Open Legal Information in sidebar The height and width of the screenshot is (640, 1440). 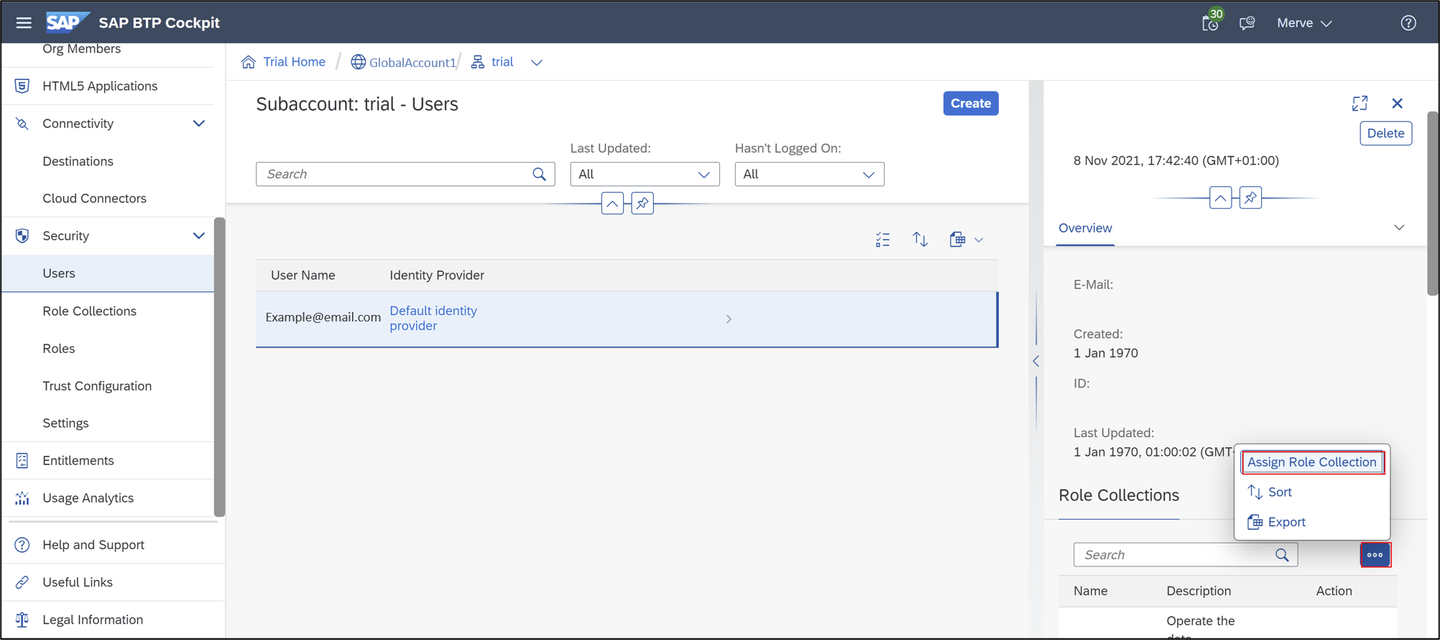tap(92, 620)
